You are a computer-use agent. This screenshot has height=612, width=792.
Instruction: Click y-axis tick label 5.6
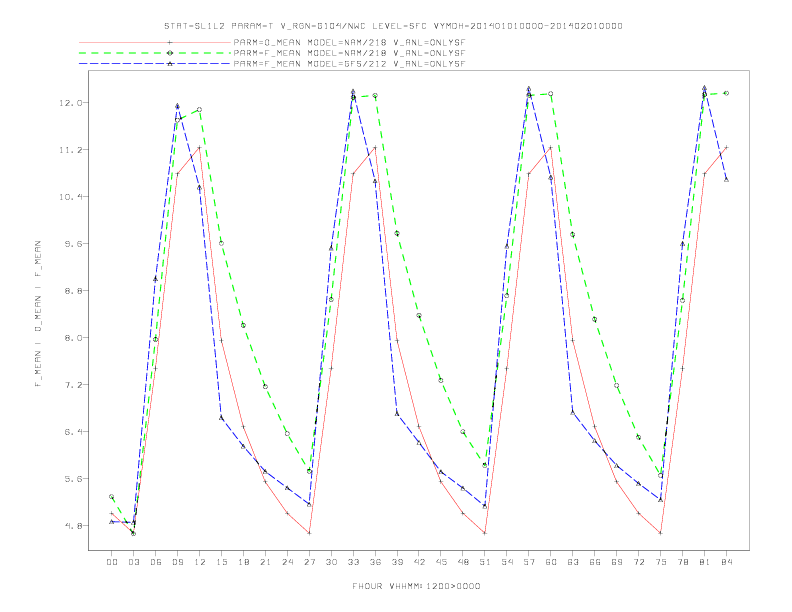click(x=73, y=479)
